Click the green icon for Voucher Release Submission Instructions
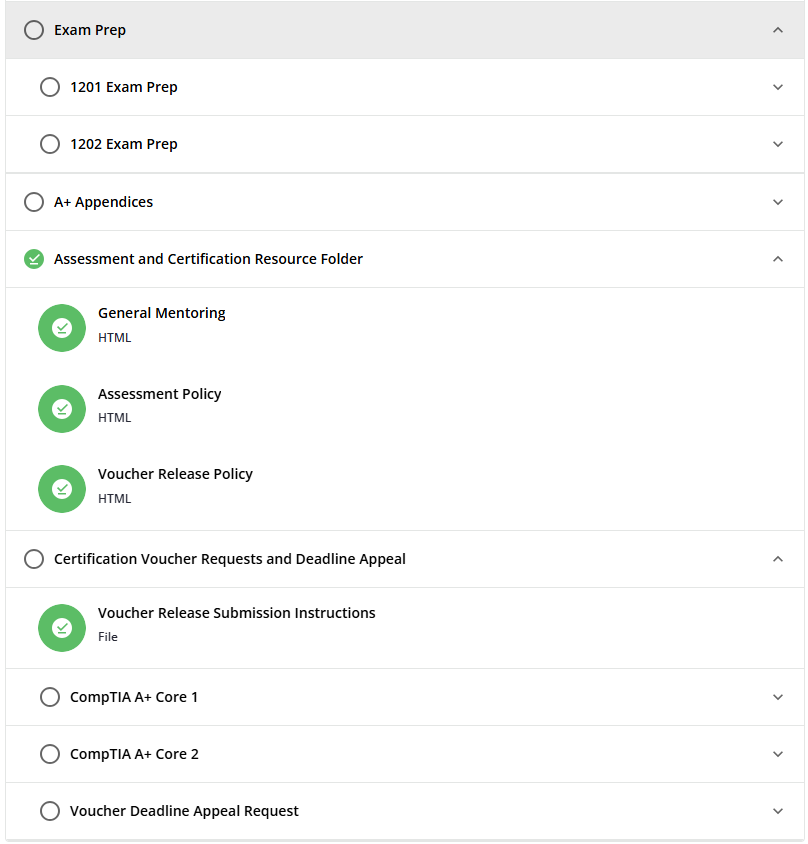The height and width of the screenshot is (844, 808). (62, 628)
